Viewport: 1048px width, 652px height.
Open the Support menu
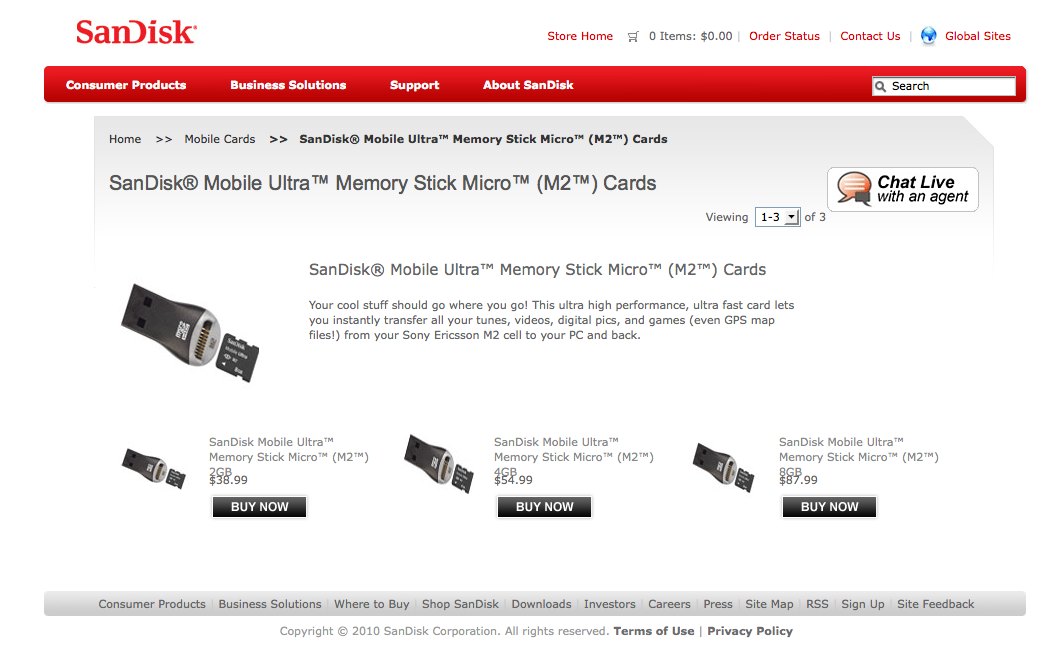[x=414, y=85]
